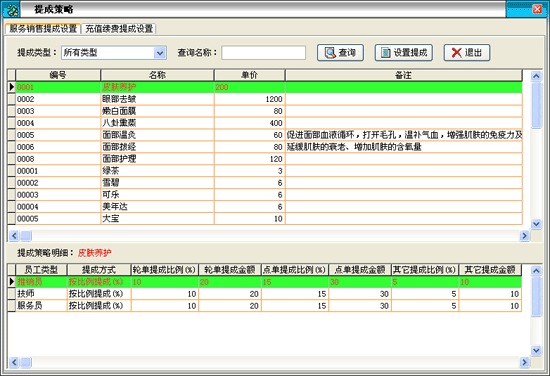This screenshot has height=376, width=550.
Task: Click right arrow of upper horizontal scrollbar
Action: click(x=524, y=236)
